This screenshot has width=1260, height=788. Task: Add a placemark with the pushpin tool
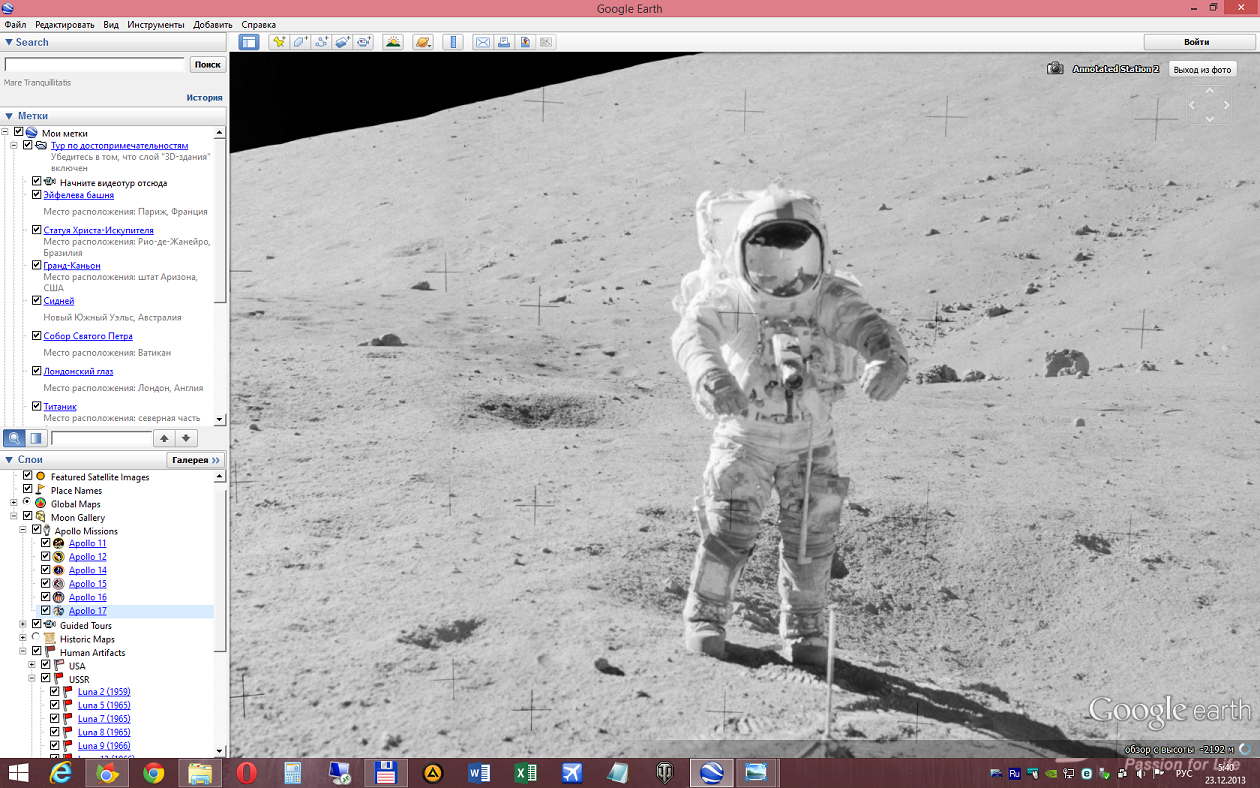[x=278, y=42]
